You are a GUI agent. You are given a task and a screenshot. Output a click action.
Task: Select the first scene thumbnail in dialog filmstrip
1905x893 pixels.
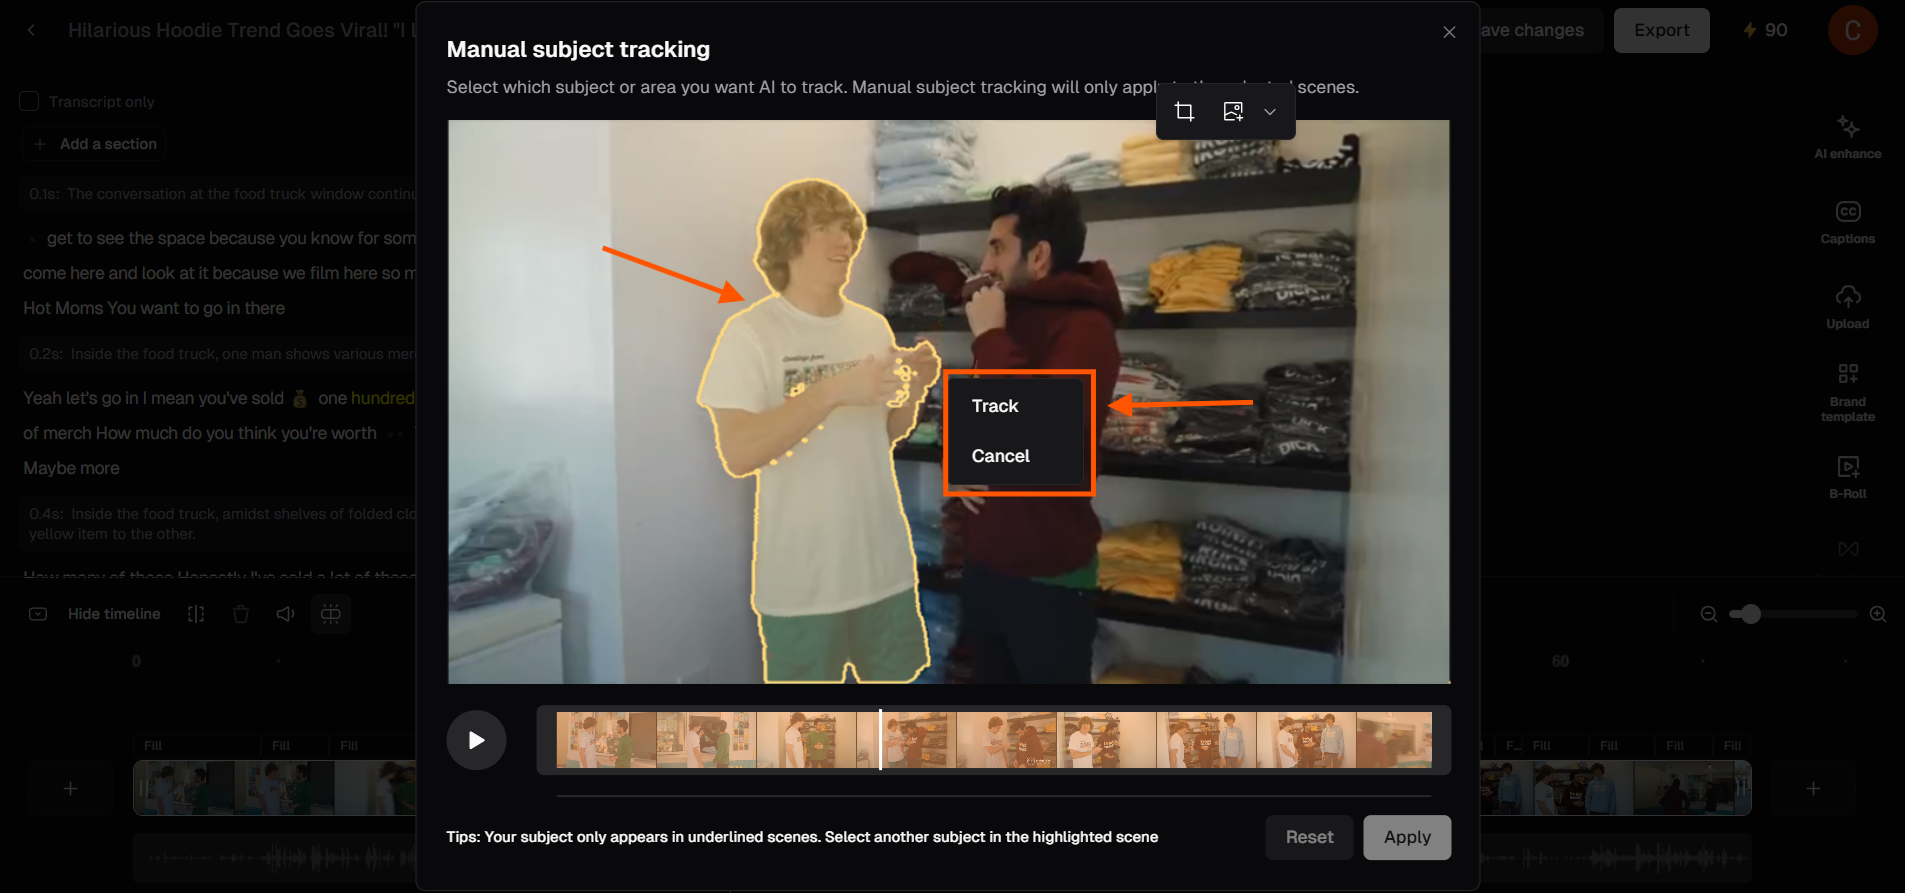tap(606, 740)
